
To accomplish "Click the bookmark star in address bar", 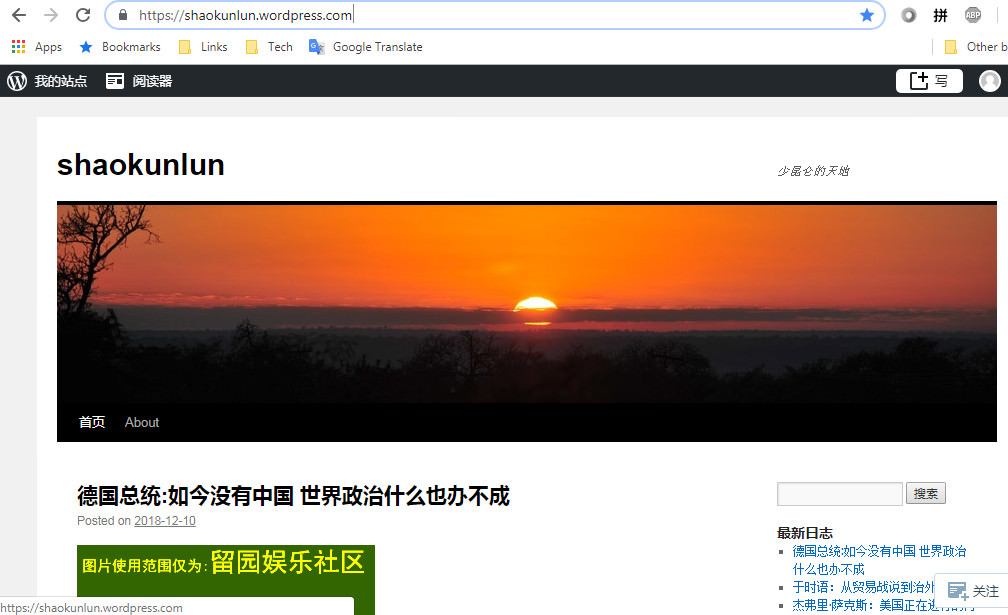I will coord(867,15).
